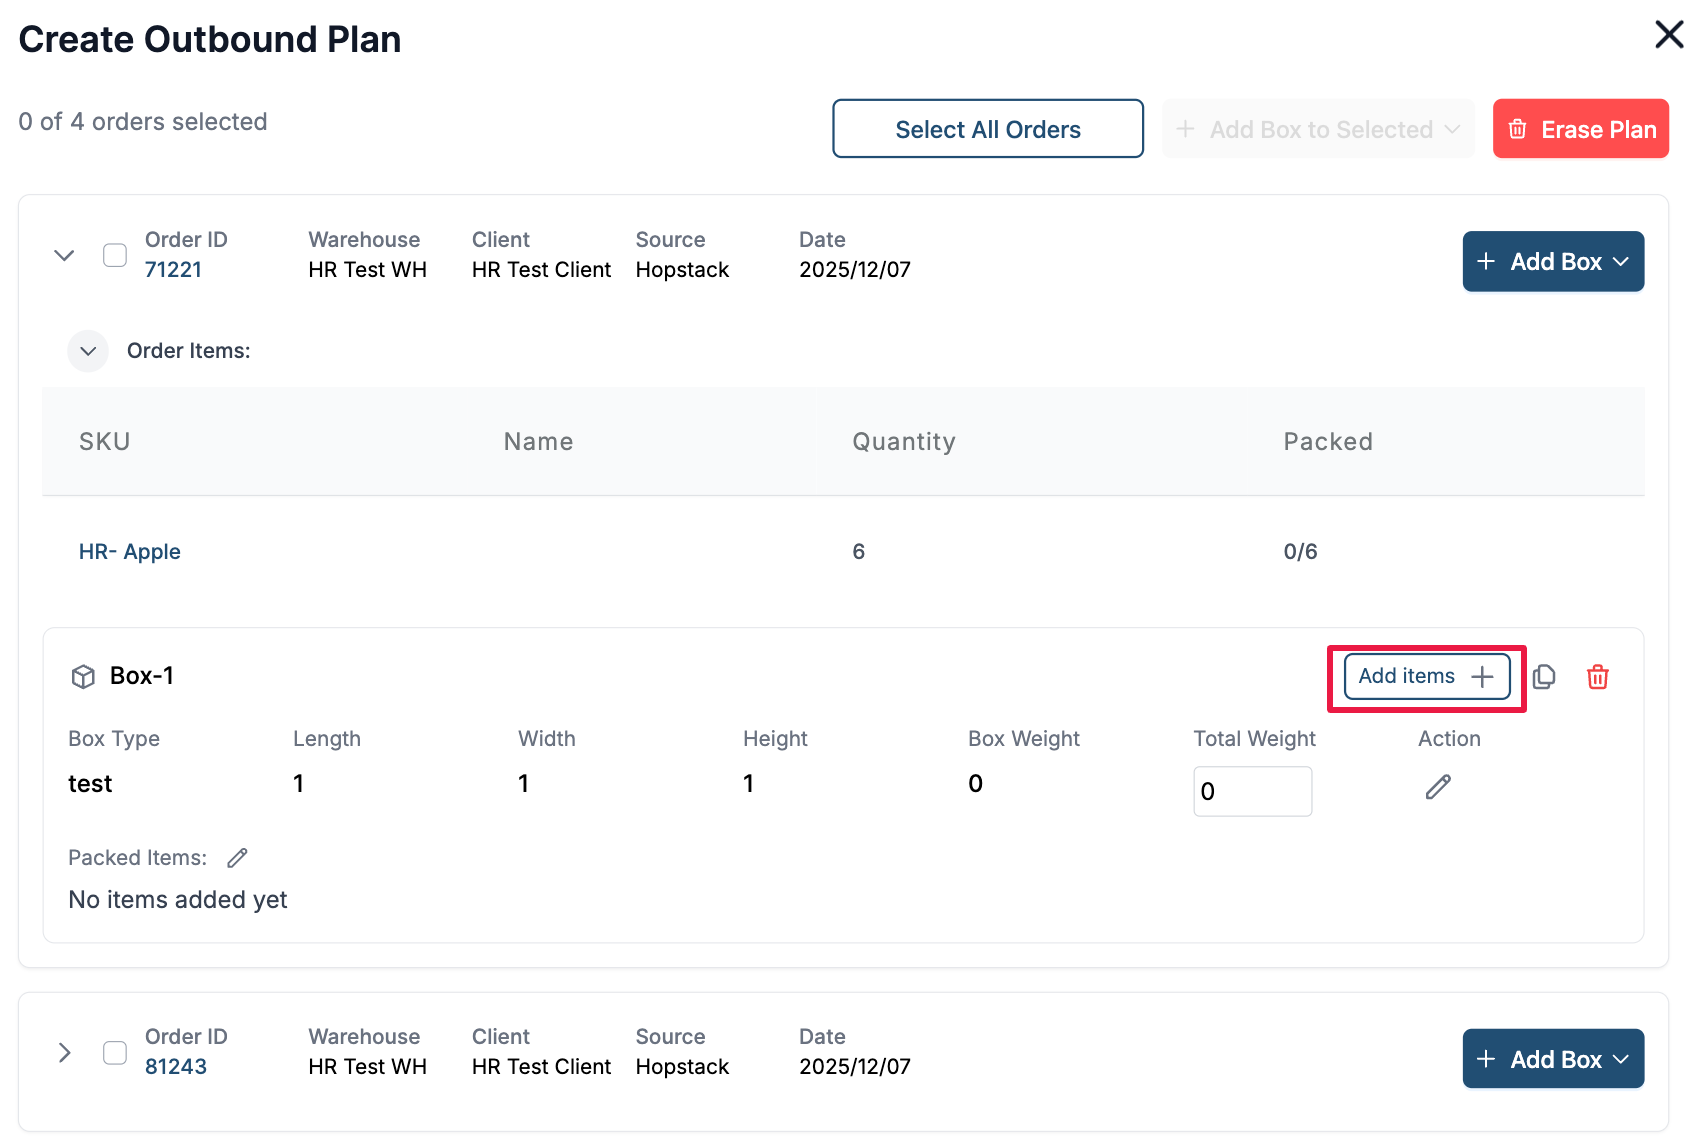Open Add Box dropdown for order 71221
This screenshot has height=1146, width=1698.
pyautogui.click(x=1552, y=262)
